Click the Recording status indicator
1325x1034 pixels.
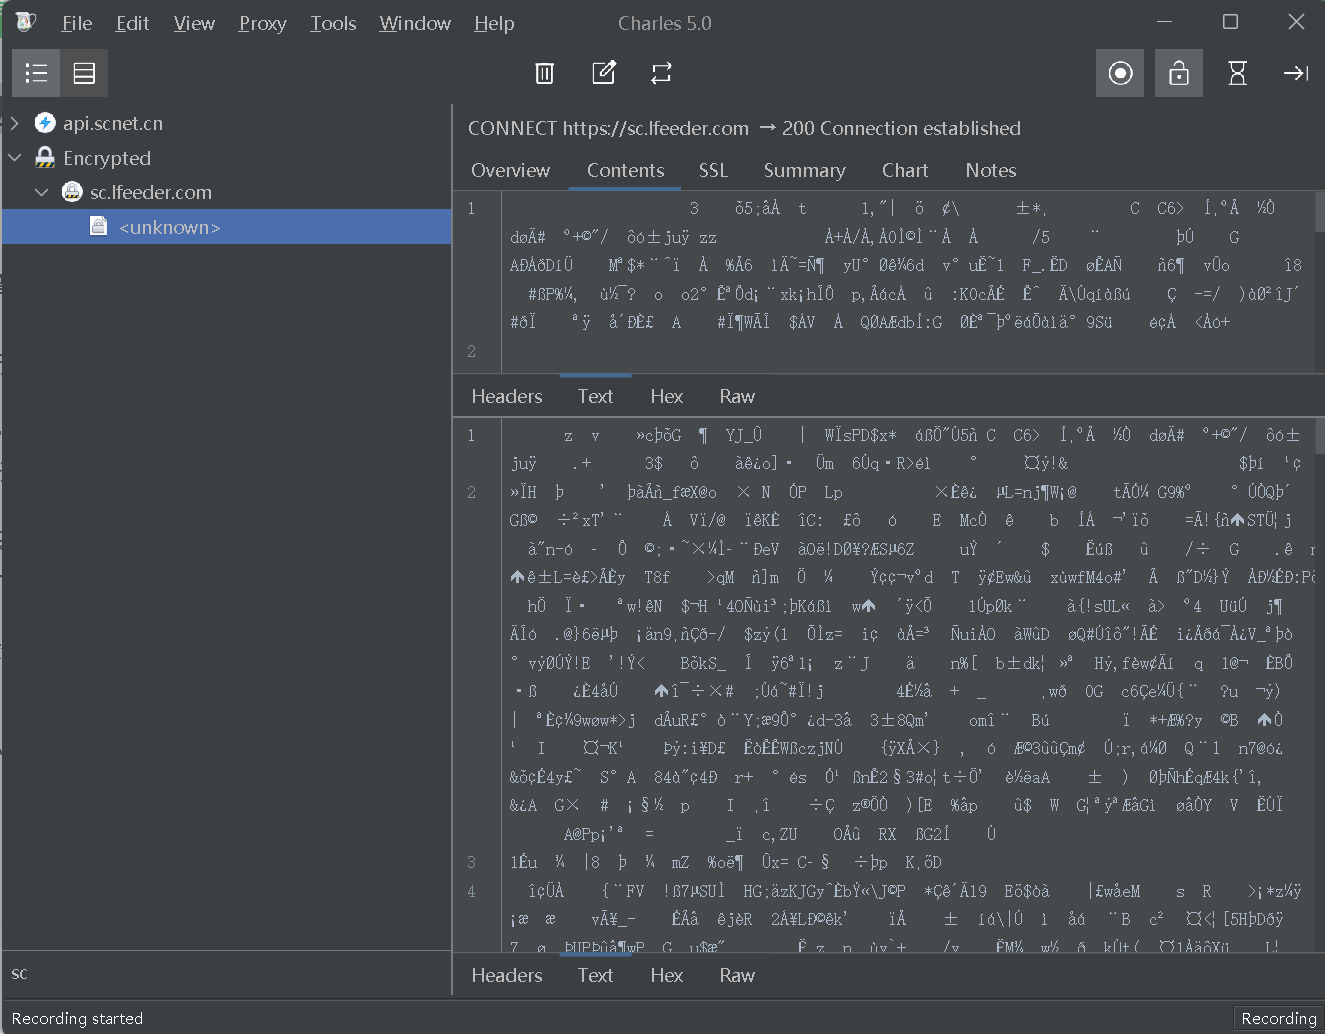coord(1279,1018)
